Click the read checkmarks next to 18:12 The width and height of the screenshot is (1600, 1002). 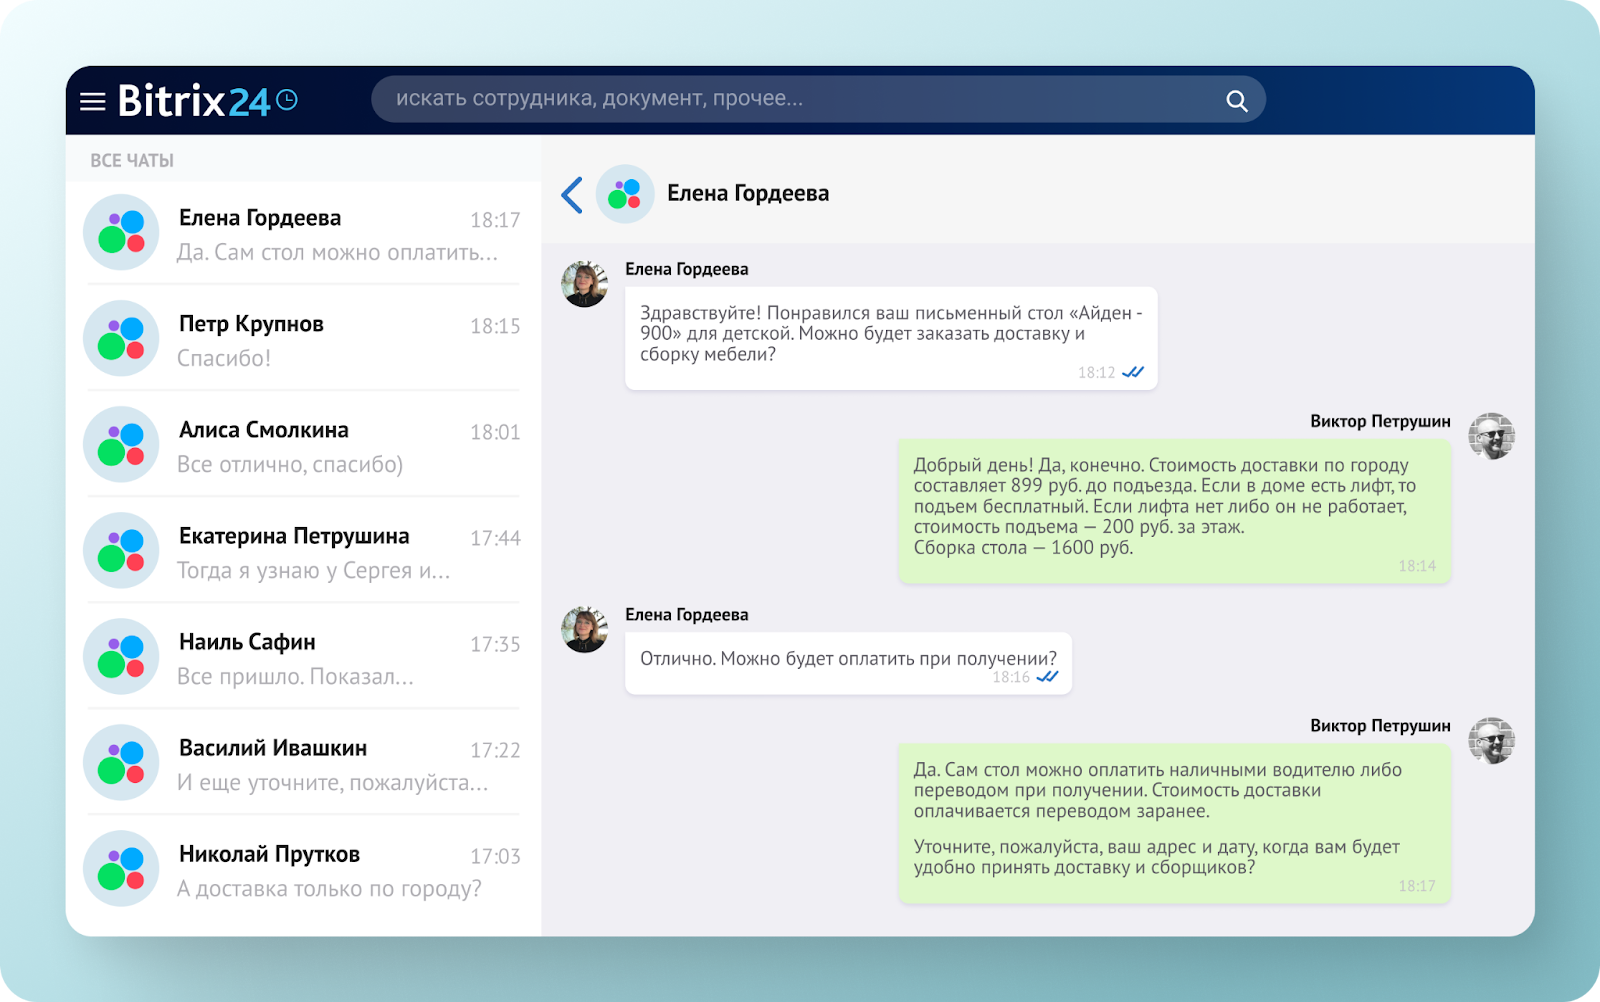(1133, 372)
